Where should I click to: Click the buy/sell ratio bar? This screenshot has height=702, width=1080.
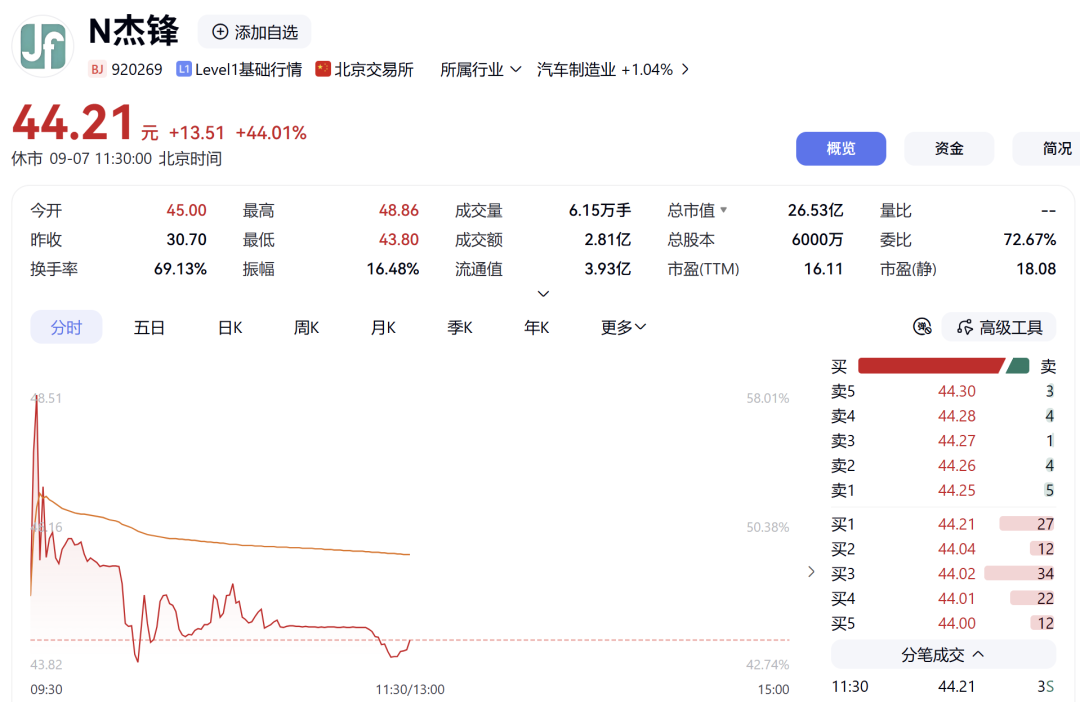coord(944,366)
